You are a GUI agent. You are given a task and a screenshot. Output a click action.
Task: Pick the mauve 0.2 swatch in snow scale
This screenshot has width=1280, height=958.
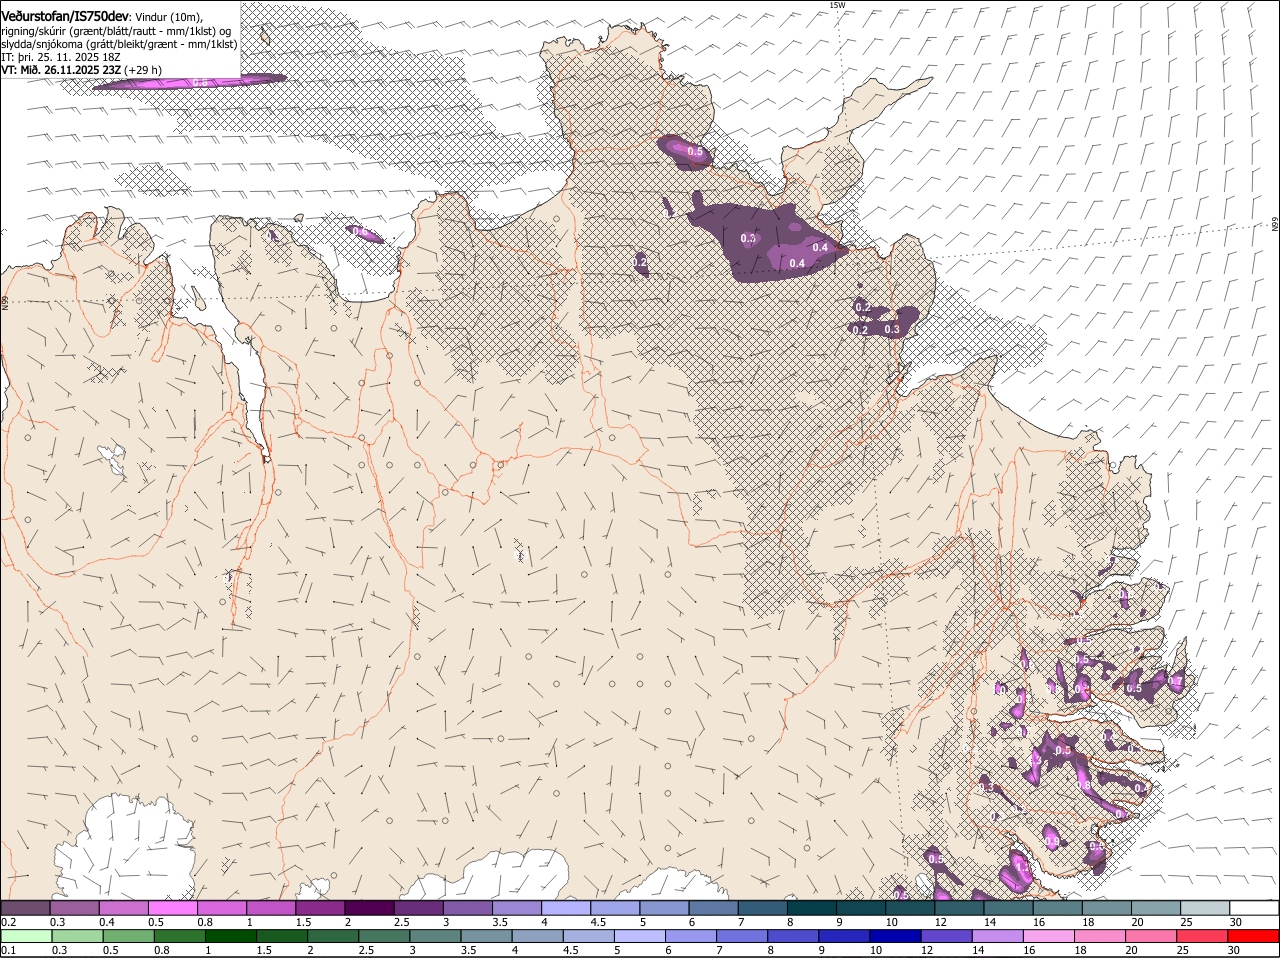(25, 908)
